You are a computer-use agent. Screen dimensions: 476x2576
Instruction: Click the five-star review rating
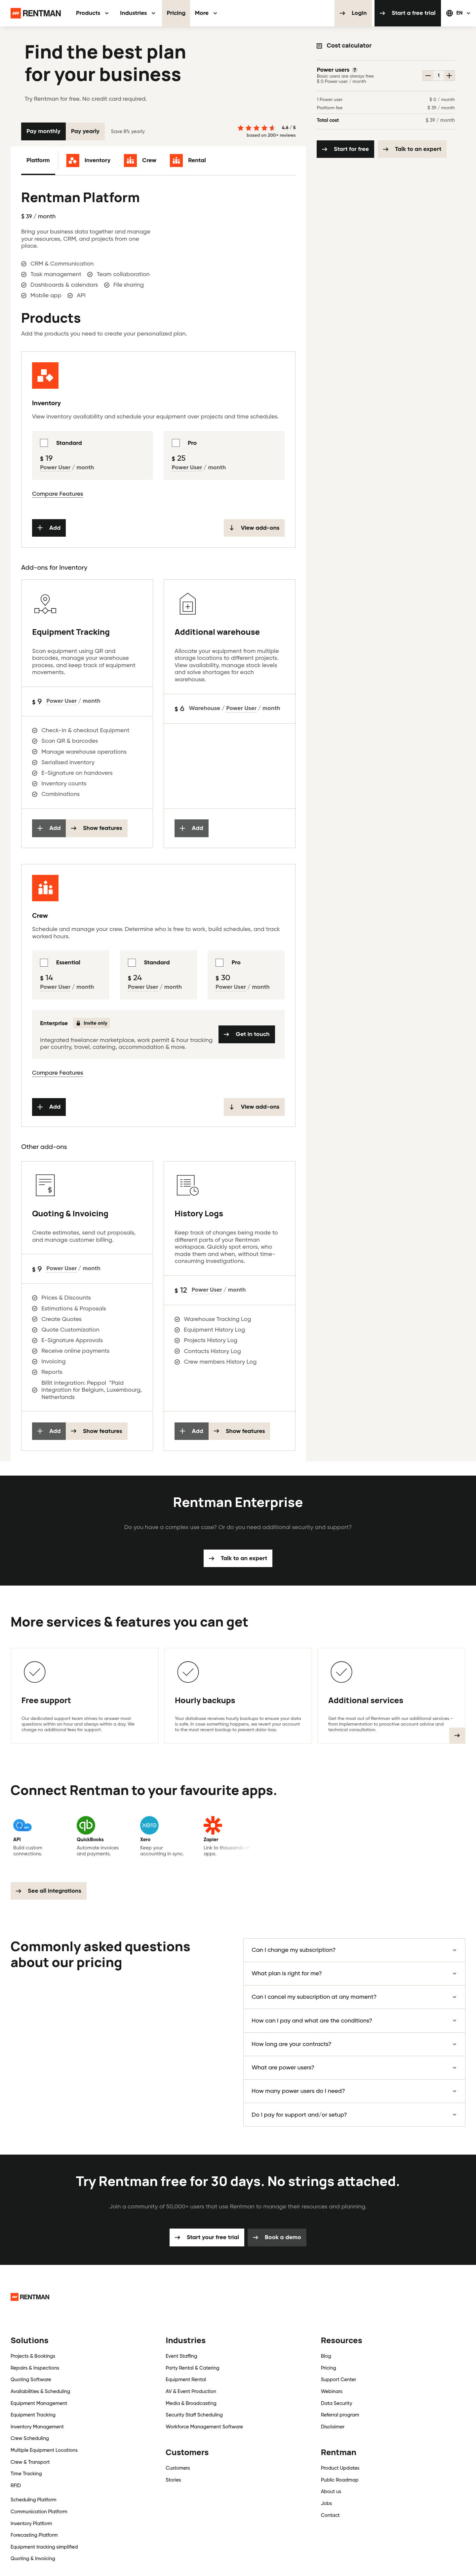(256, 128)
